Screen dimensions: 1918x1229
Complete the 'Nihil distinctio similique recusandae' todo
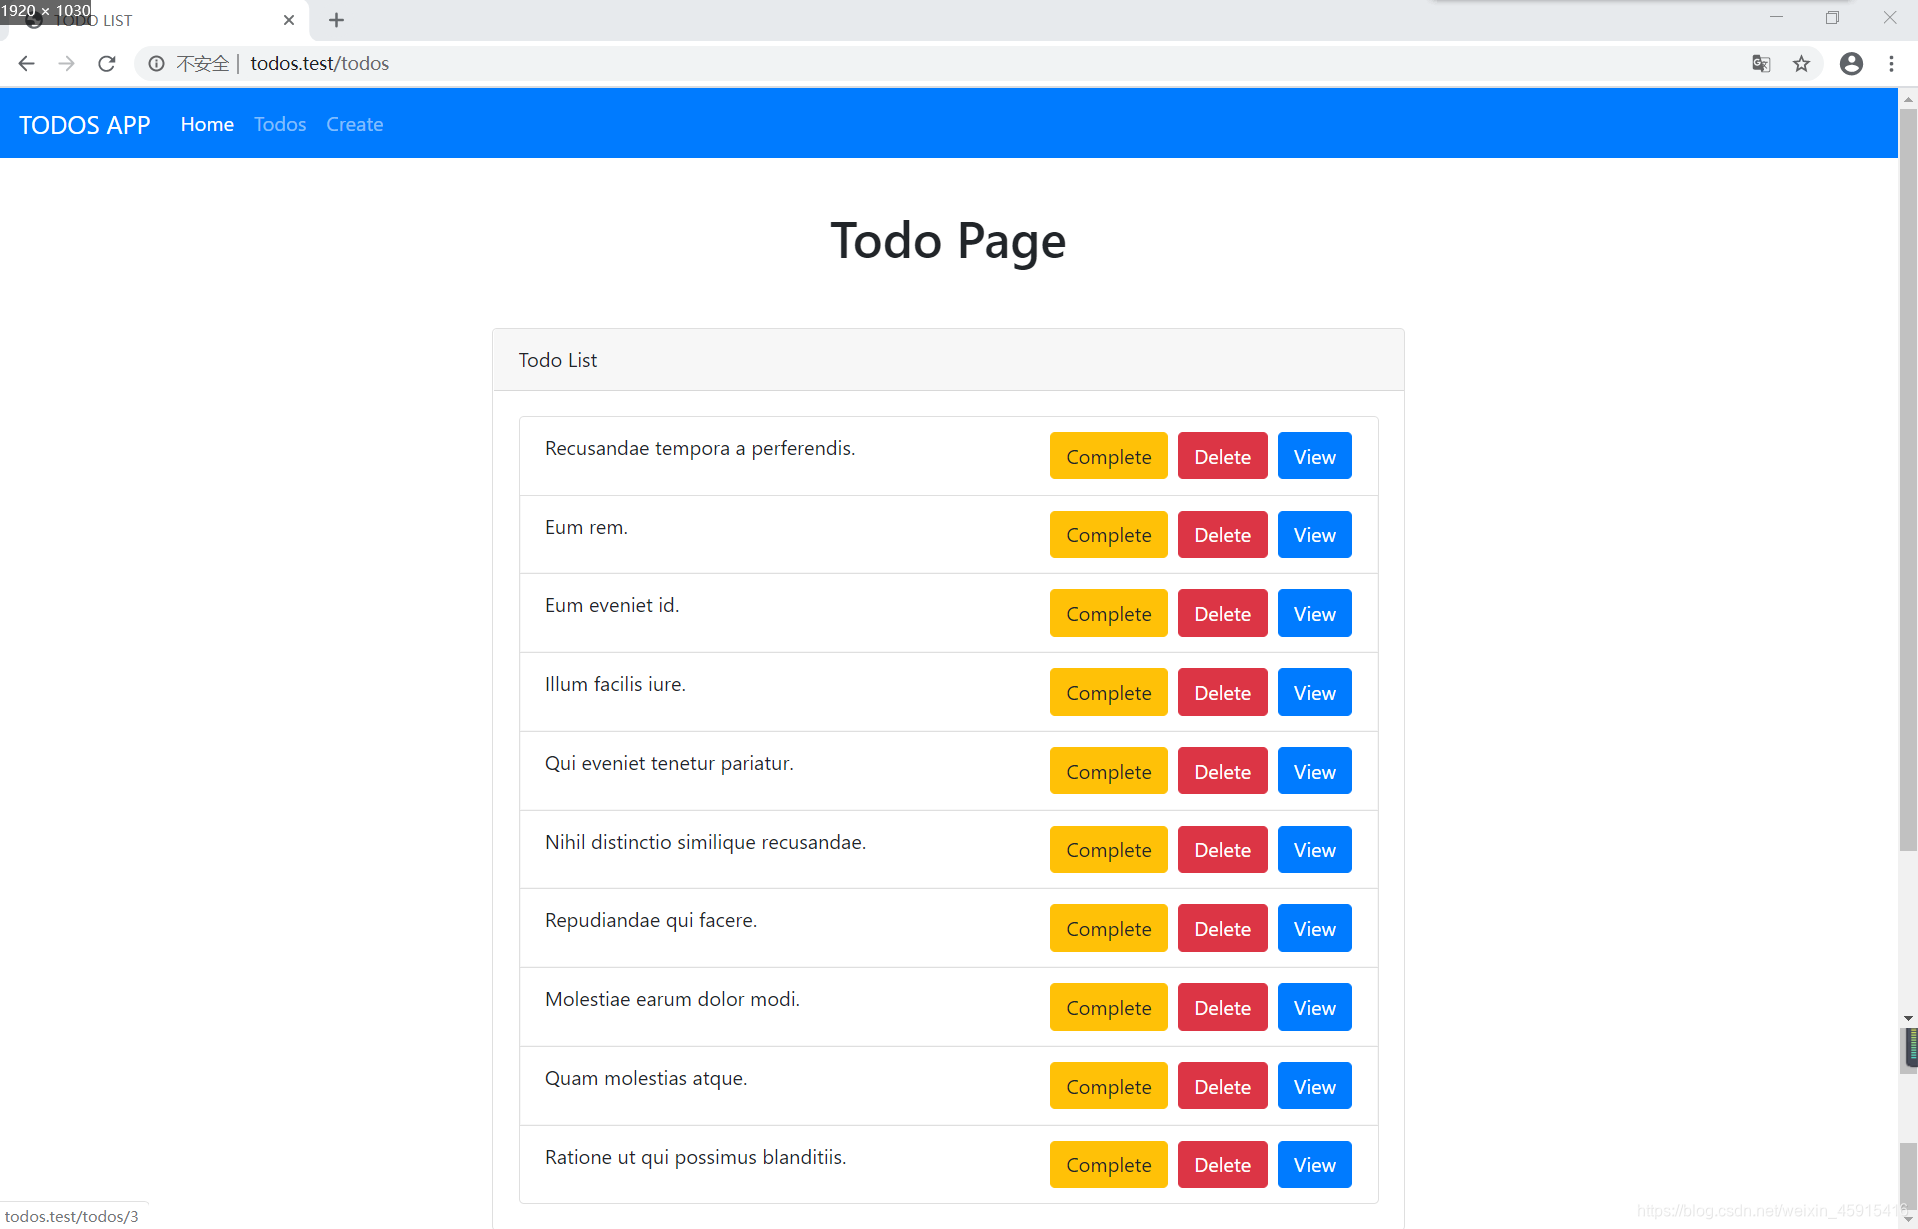tap(1108, 849)
